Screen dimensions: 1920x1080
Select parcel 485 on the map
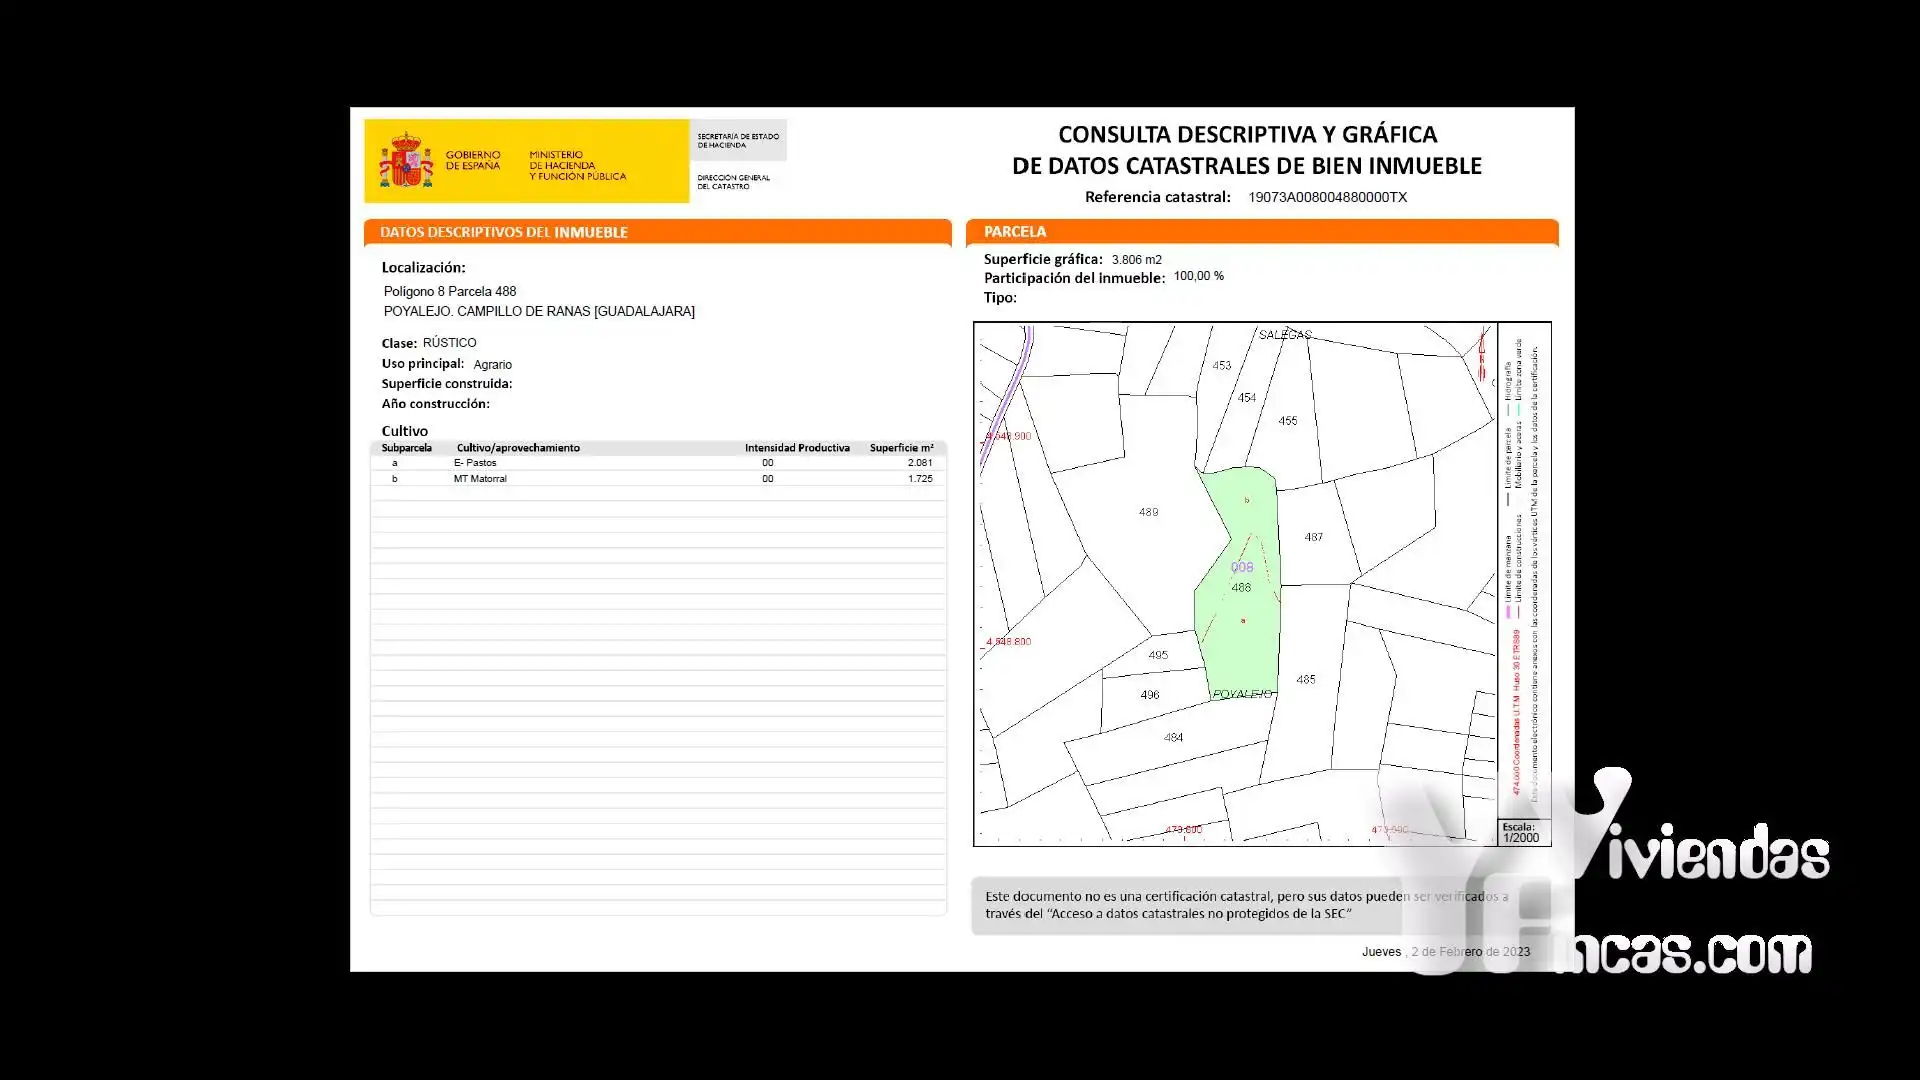click(x=1306, y=679)
